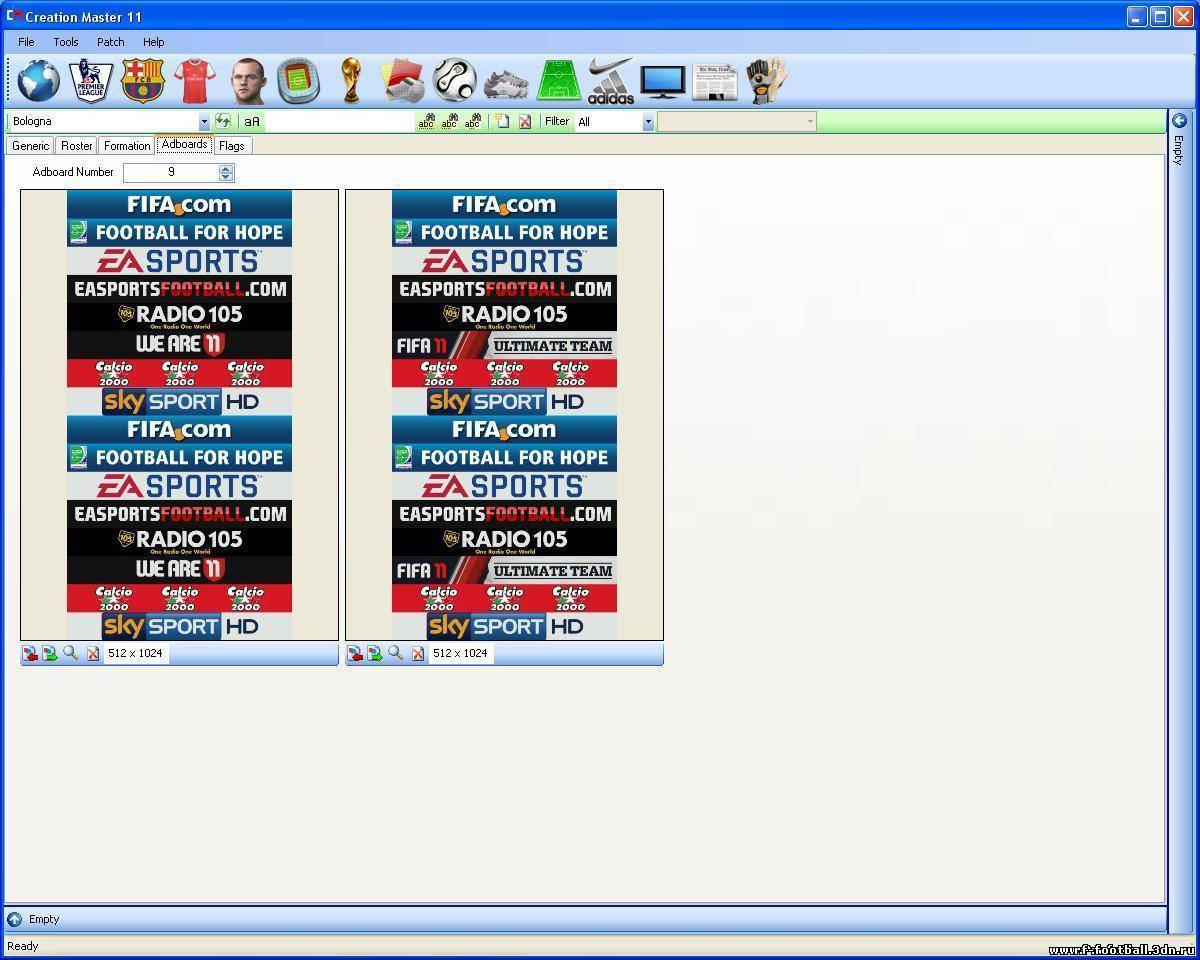Open the TV monitor icon
The image size is (1200, 960).
pos(663,82)
